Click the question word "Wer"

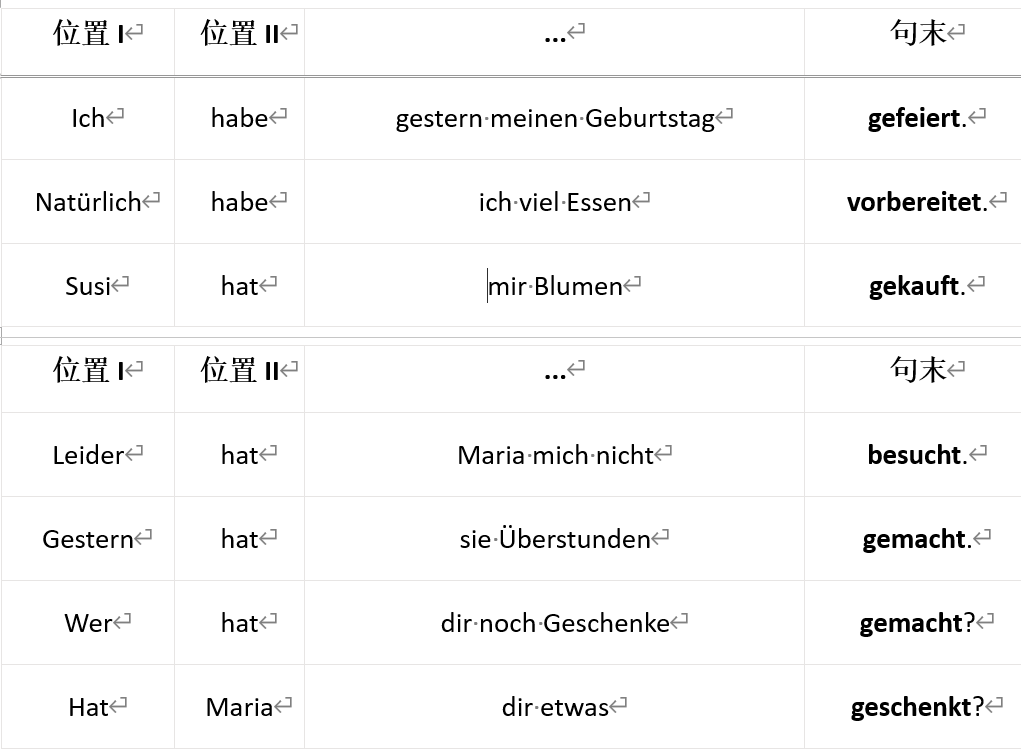pos(88,624)
